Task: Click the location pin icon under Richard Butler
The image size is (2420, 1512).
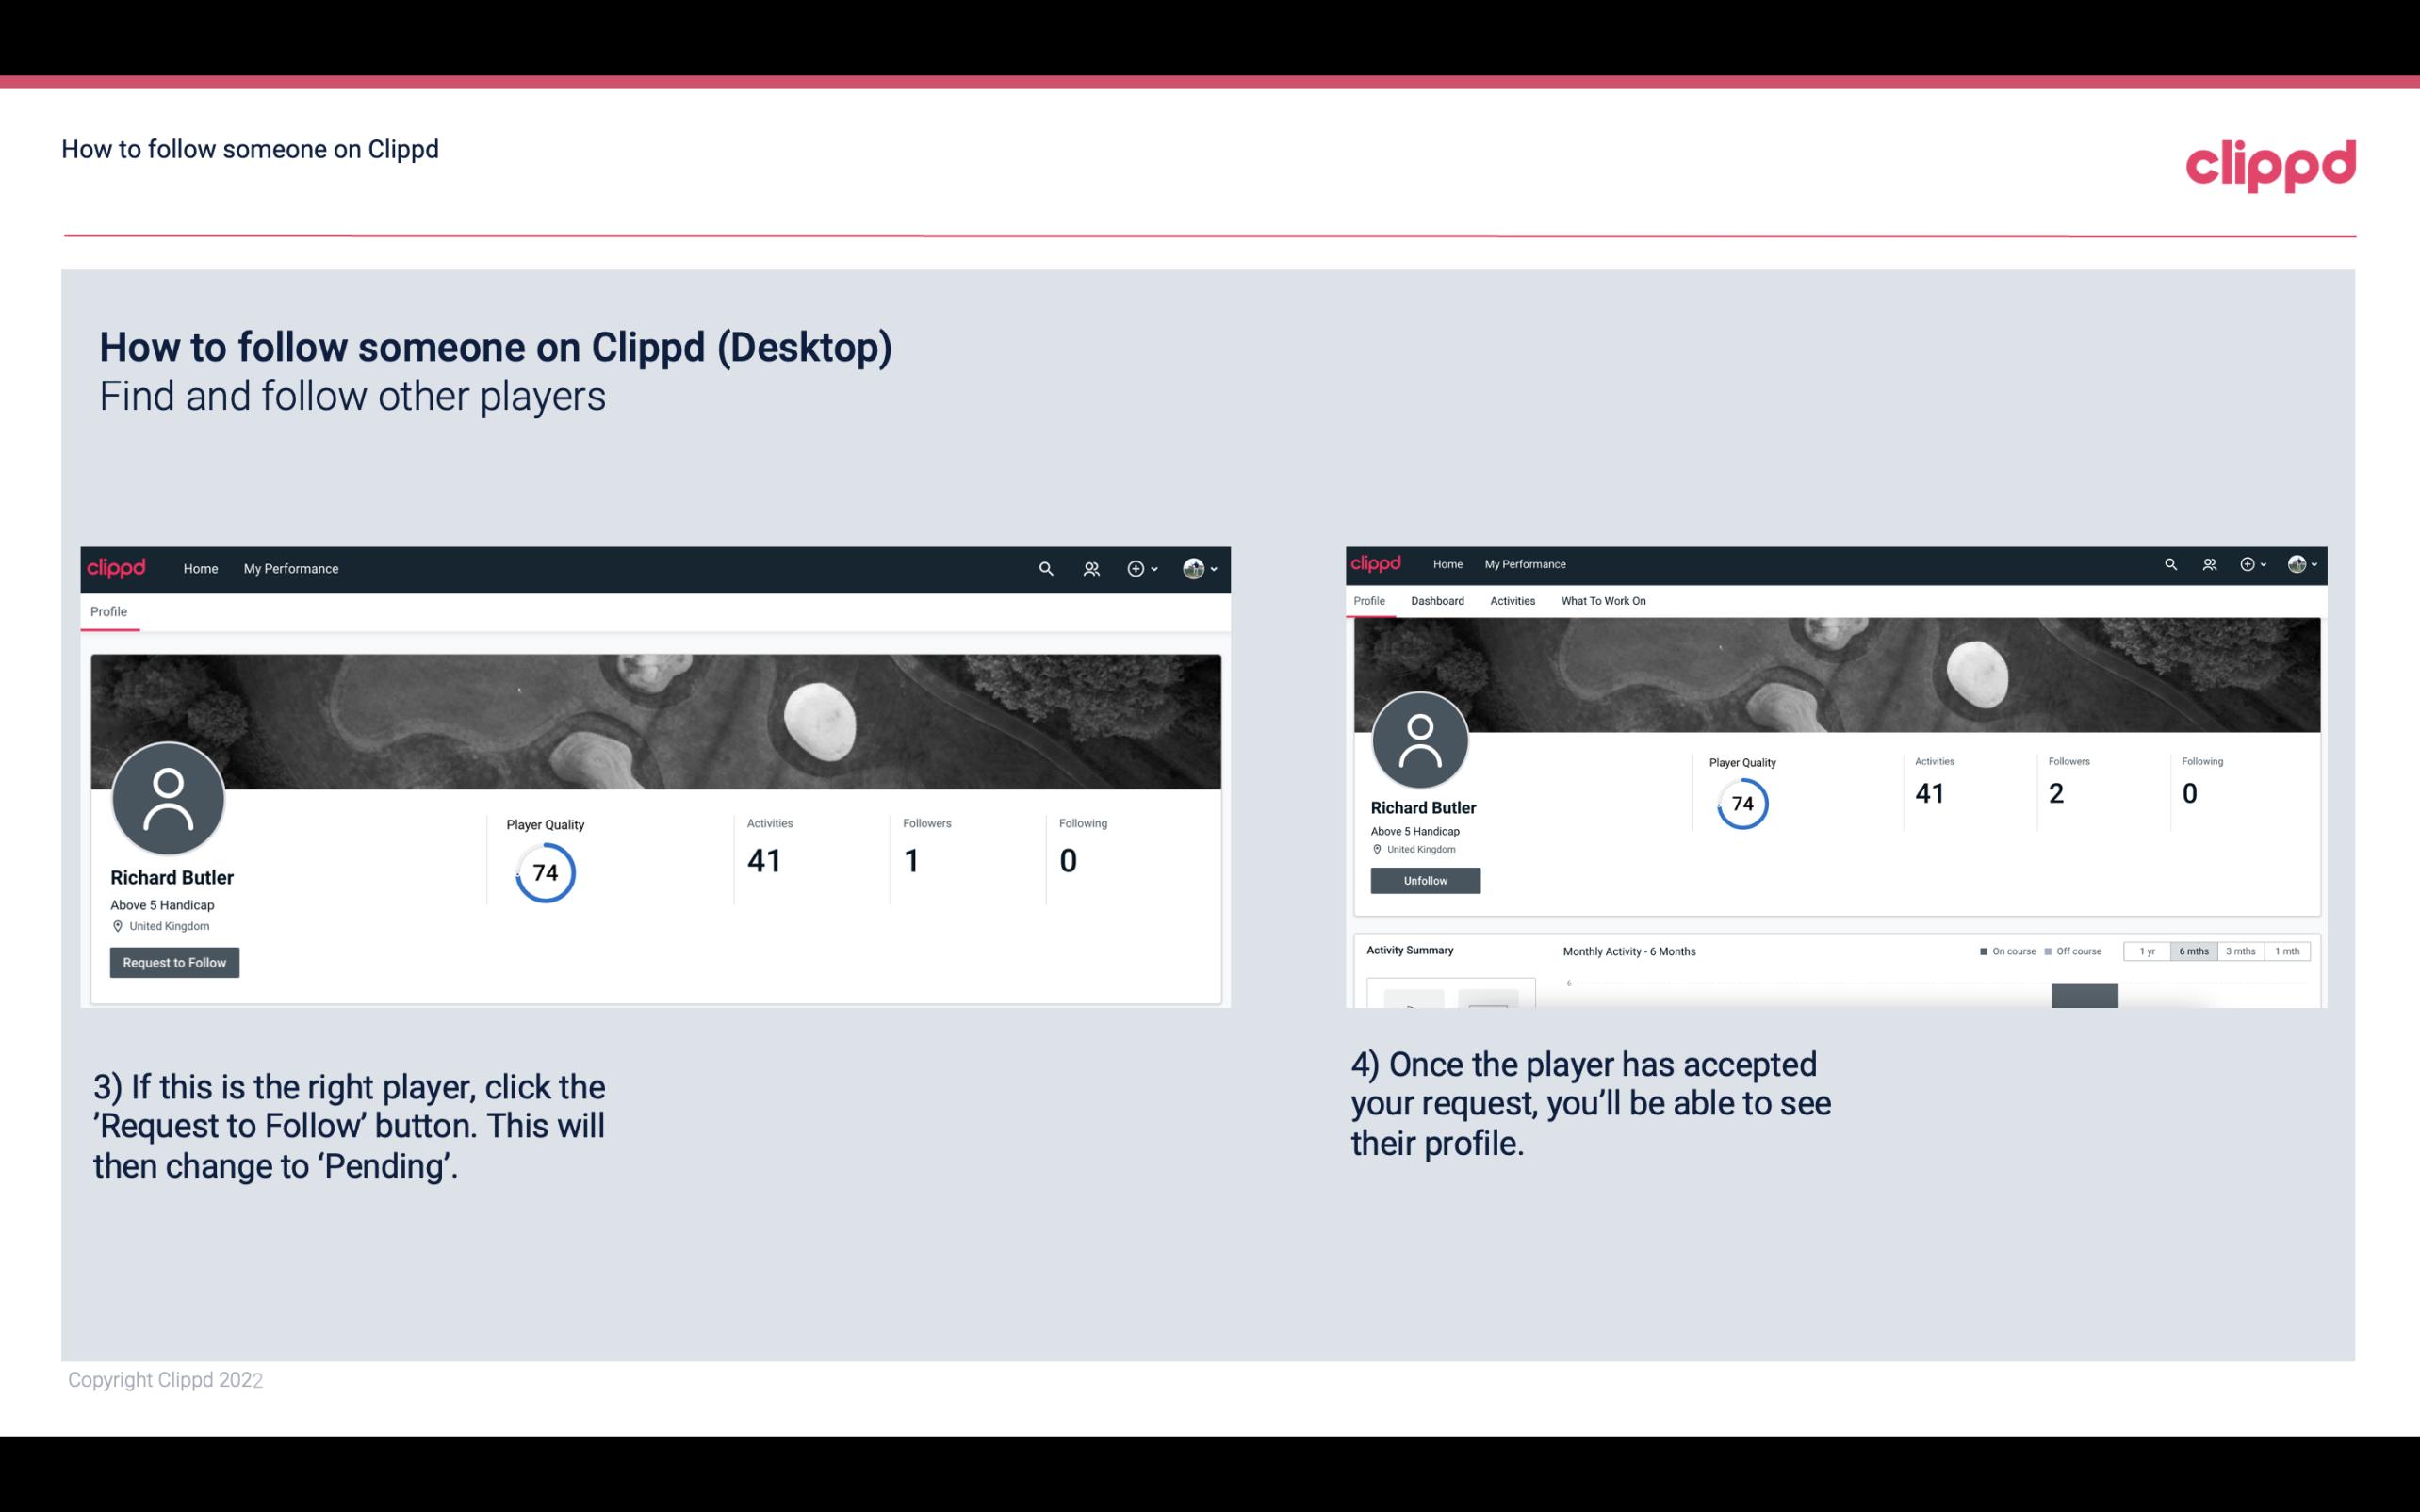Action: 117,925
